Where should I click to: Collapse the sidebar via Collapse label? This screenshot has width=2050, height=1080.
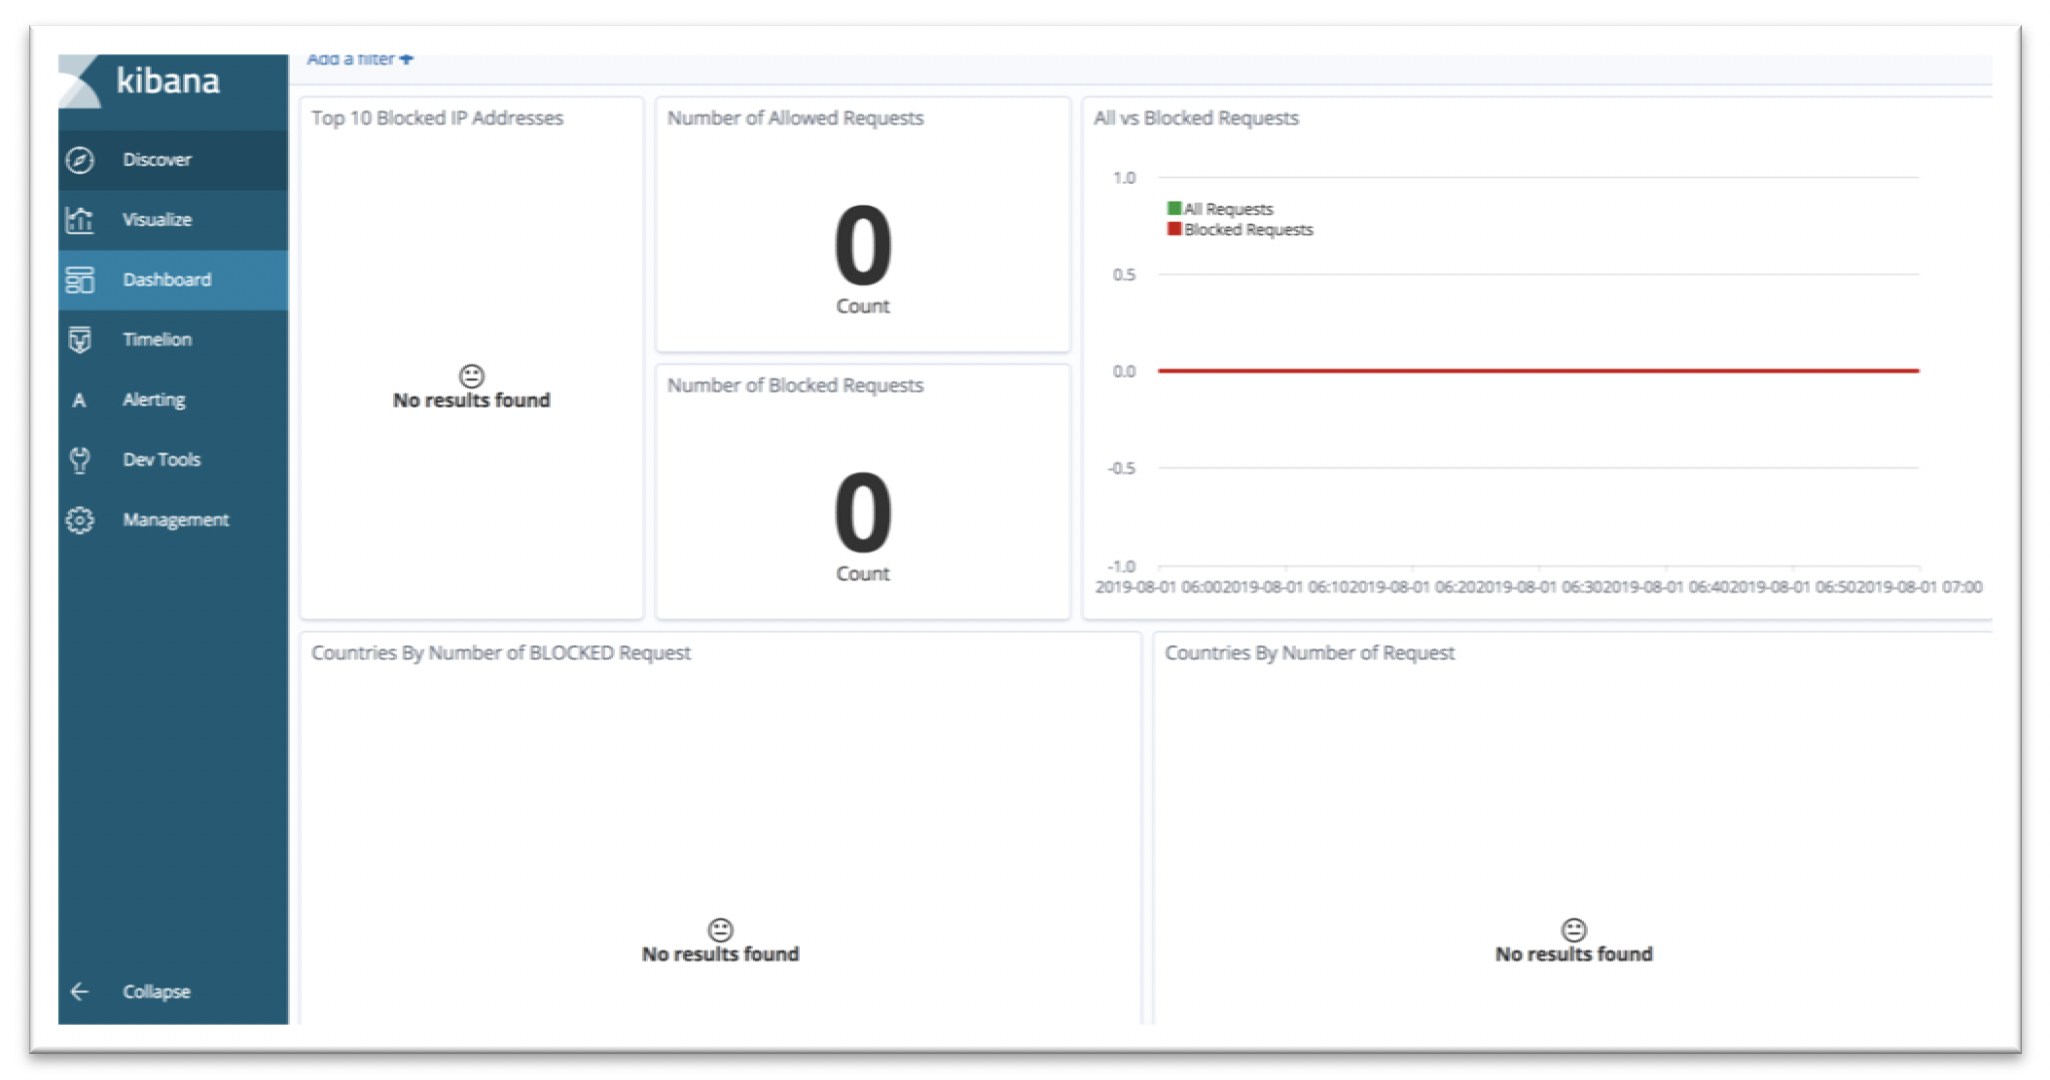click(156, 991)
